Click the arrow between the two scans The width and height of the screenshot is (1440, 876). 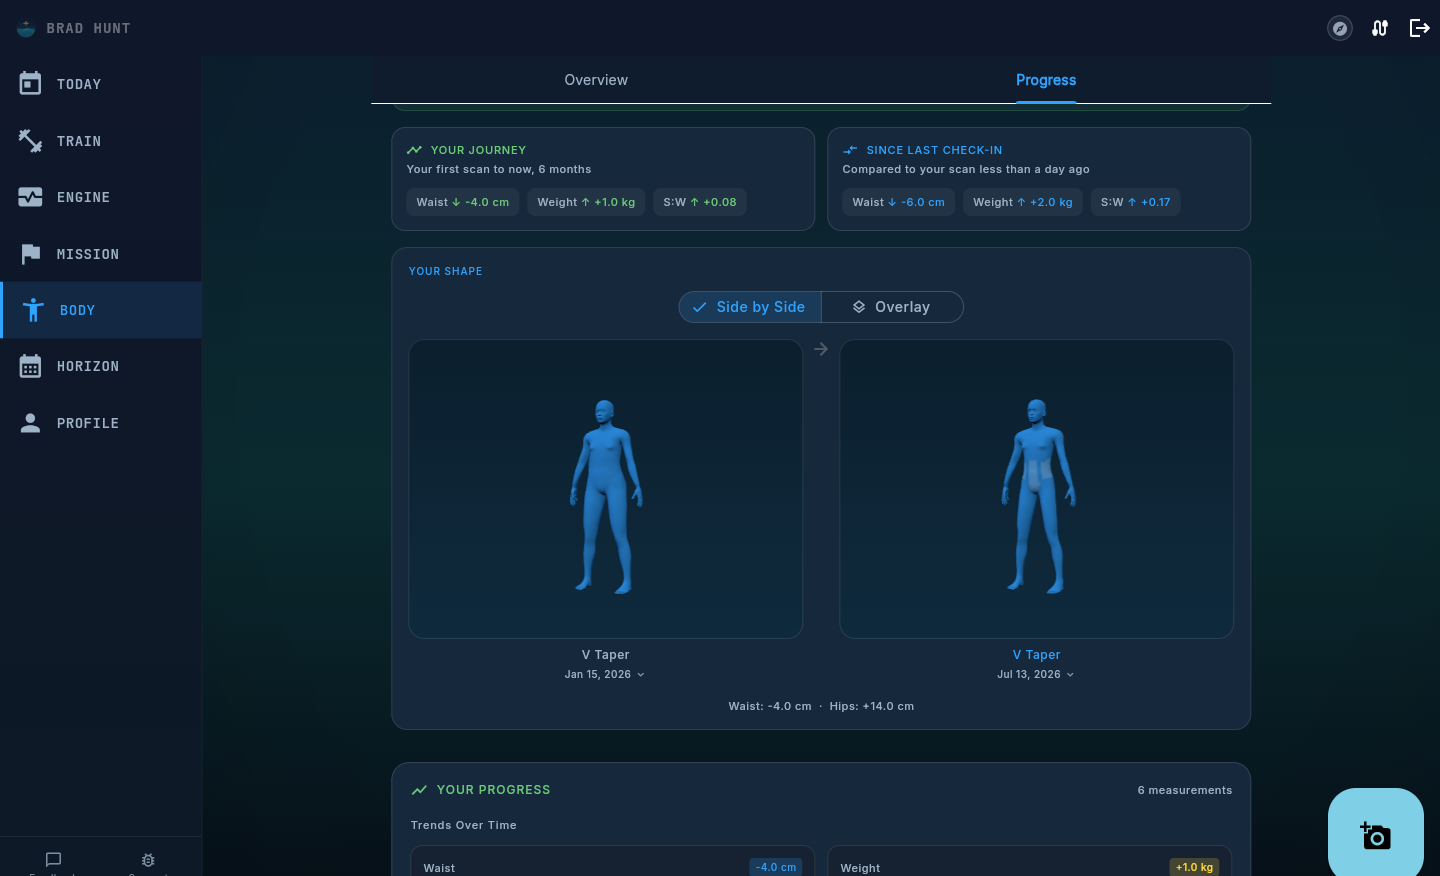click(x=821, y=349)
